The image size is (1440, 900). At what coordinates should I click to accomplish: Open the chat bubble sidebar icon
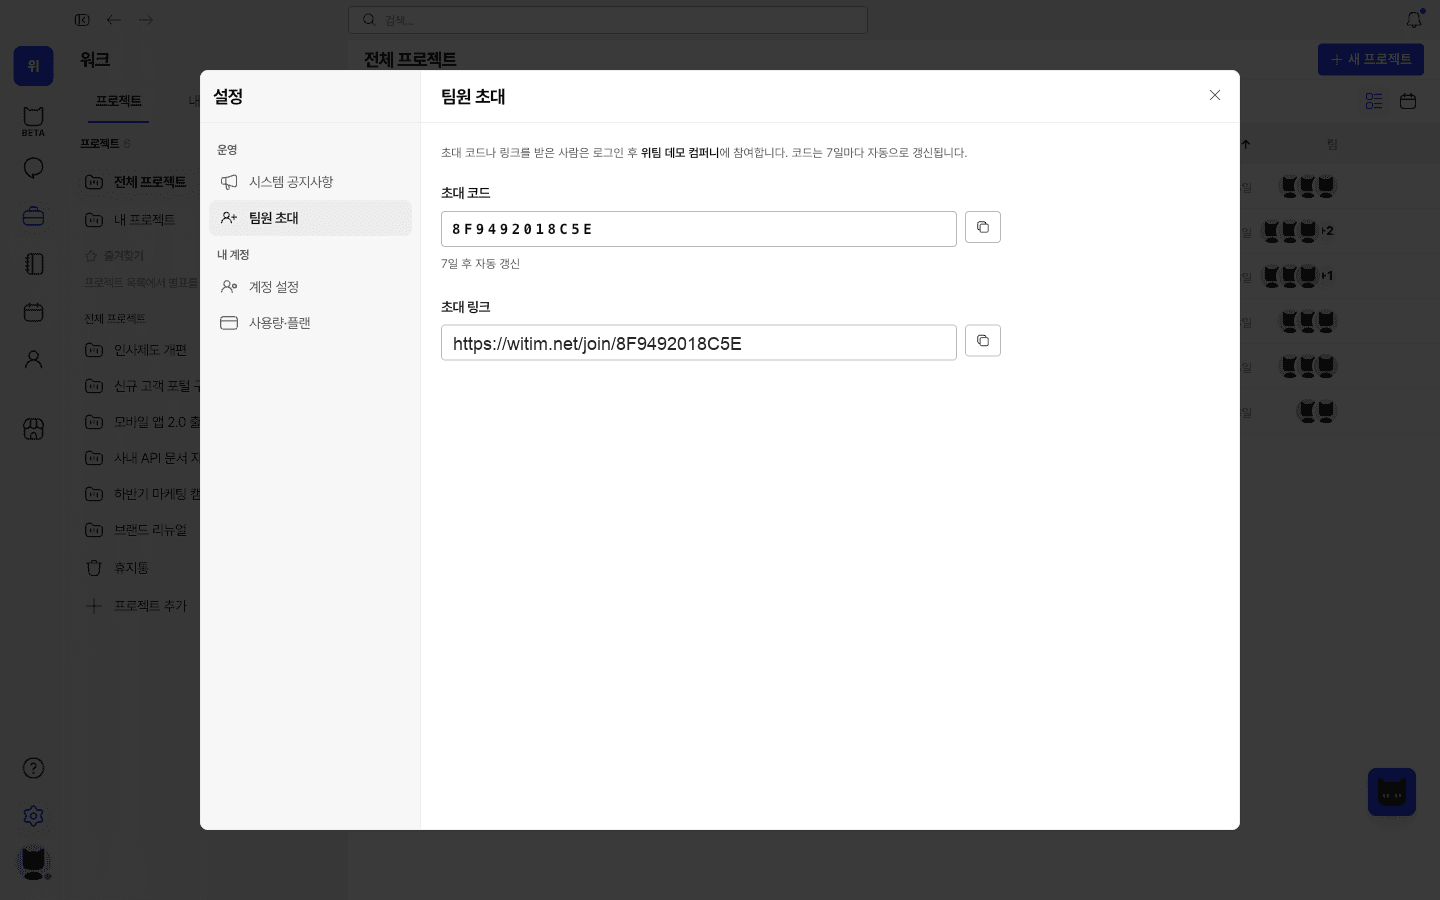click(33, 168)
